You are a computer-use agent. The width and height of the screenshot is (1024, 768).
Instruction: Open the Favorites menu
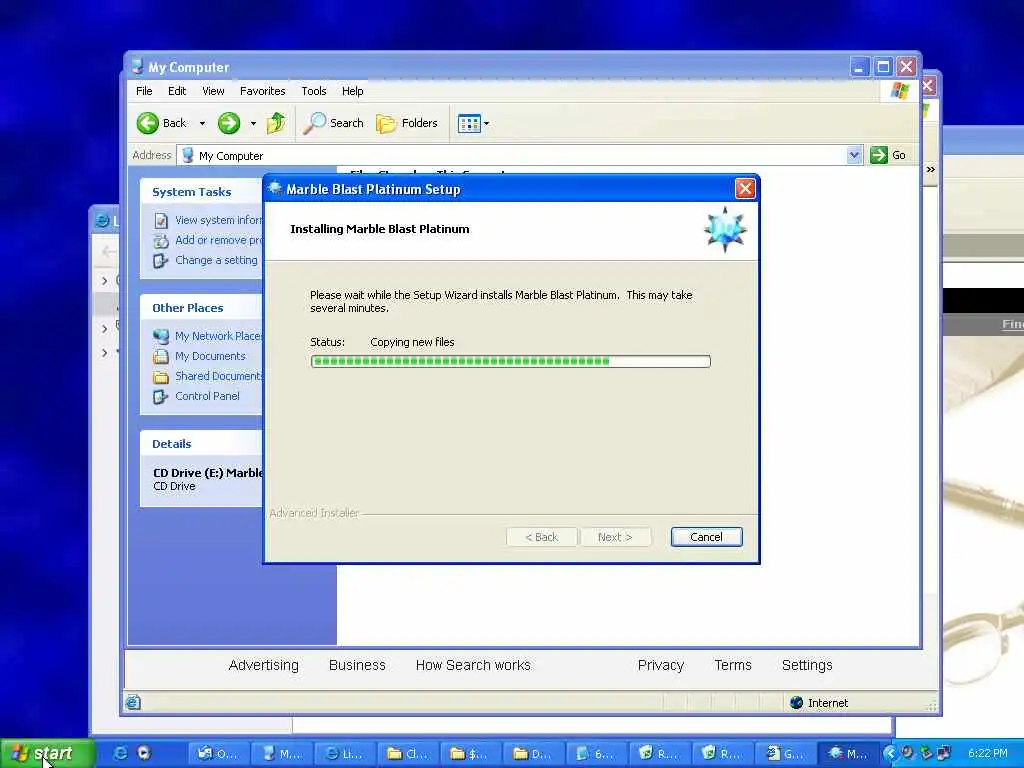[263, 91]
